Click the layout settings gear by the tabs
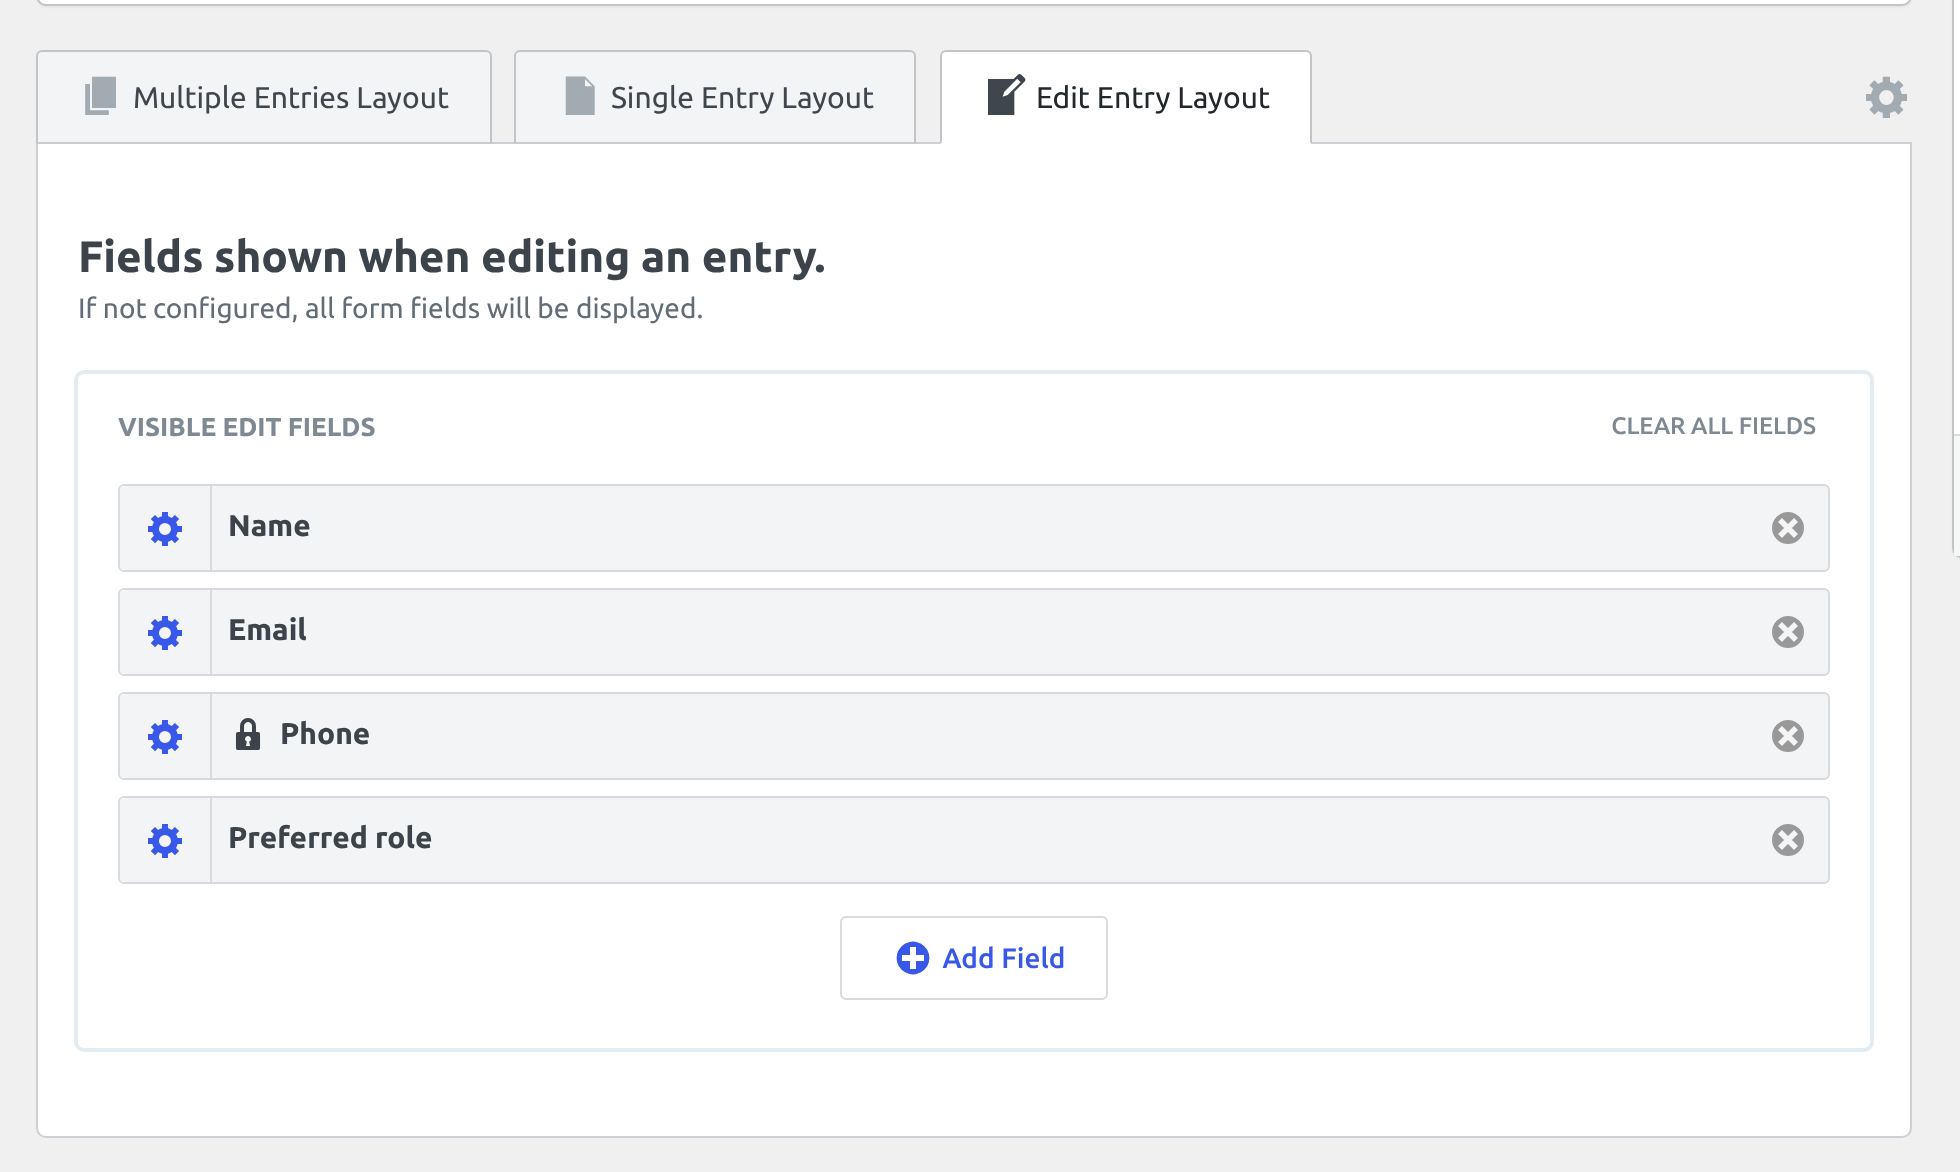1960x1172 pixels. tap(1886, 97)
